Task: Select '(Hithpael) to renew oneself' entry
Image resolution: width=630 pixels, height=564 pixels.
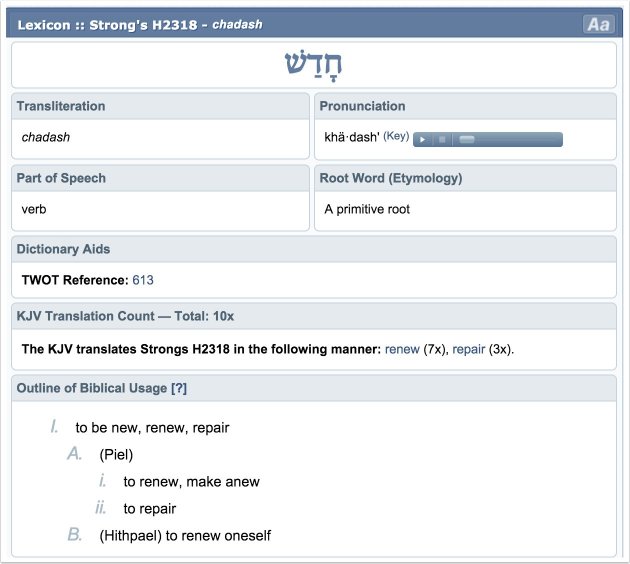Action: tap(185, 535)
